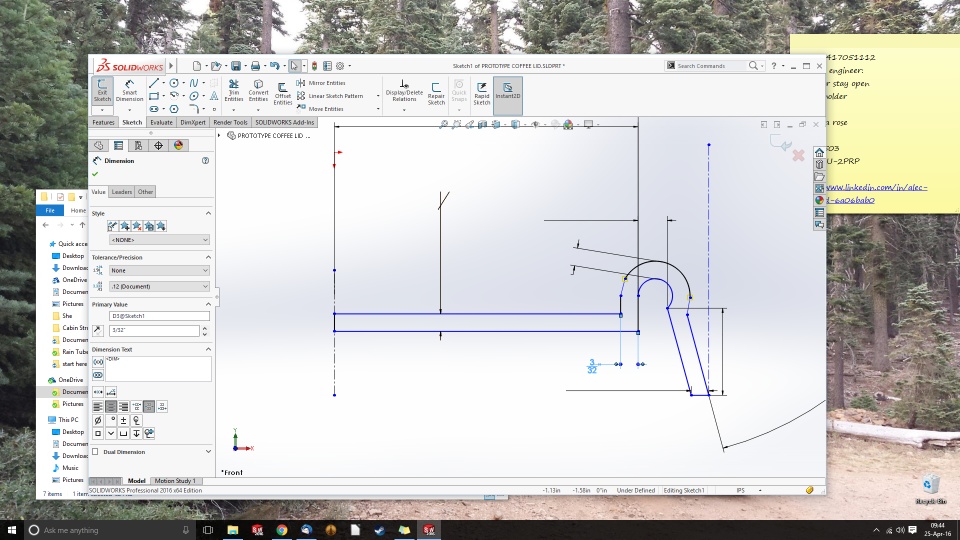Switch to the Evaluate tab
The image size is (960, 540).
162,122
